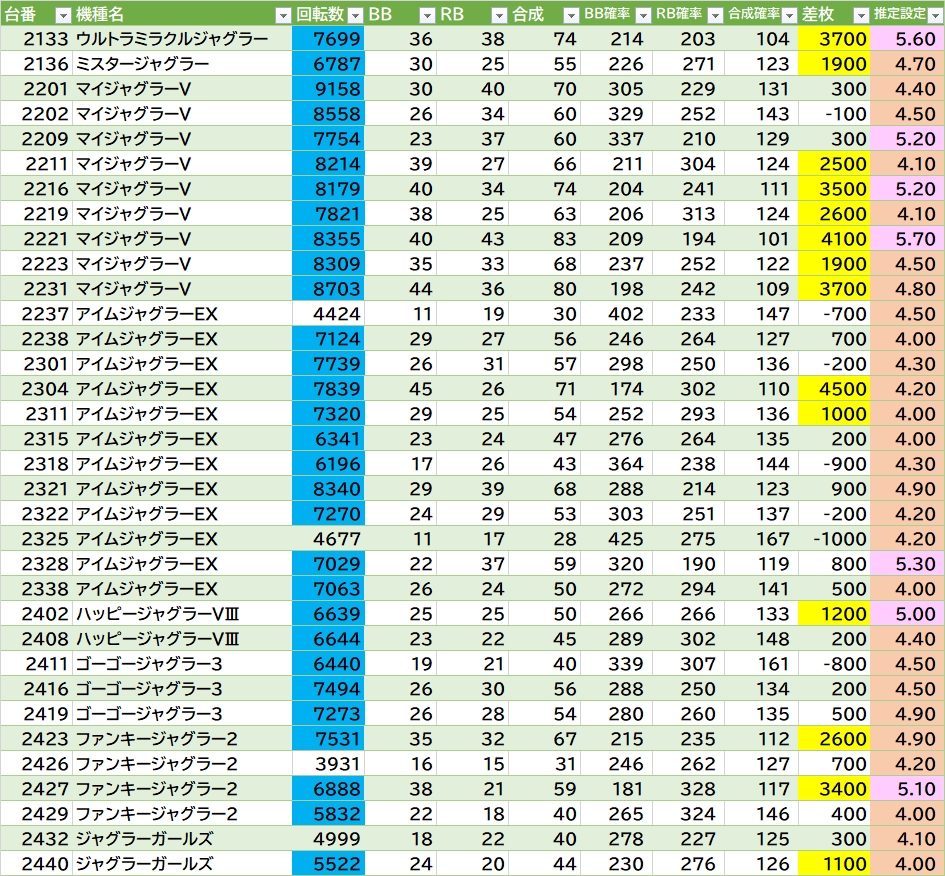Click BB probability cell 174
The width and height of the screenshot is (945, 876).
click(617, 389)
